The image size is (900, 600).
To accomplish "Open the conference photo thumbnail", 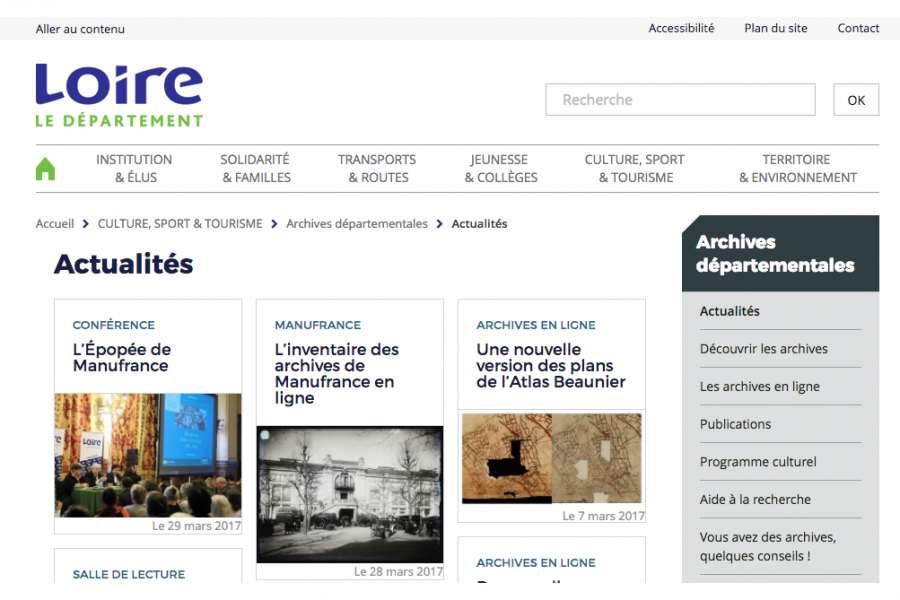I will pos(148,455).
